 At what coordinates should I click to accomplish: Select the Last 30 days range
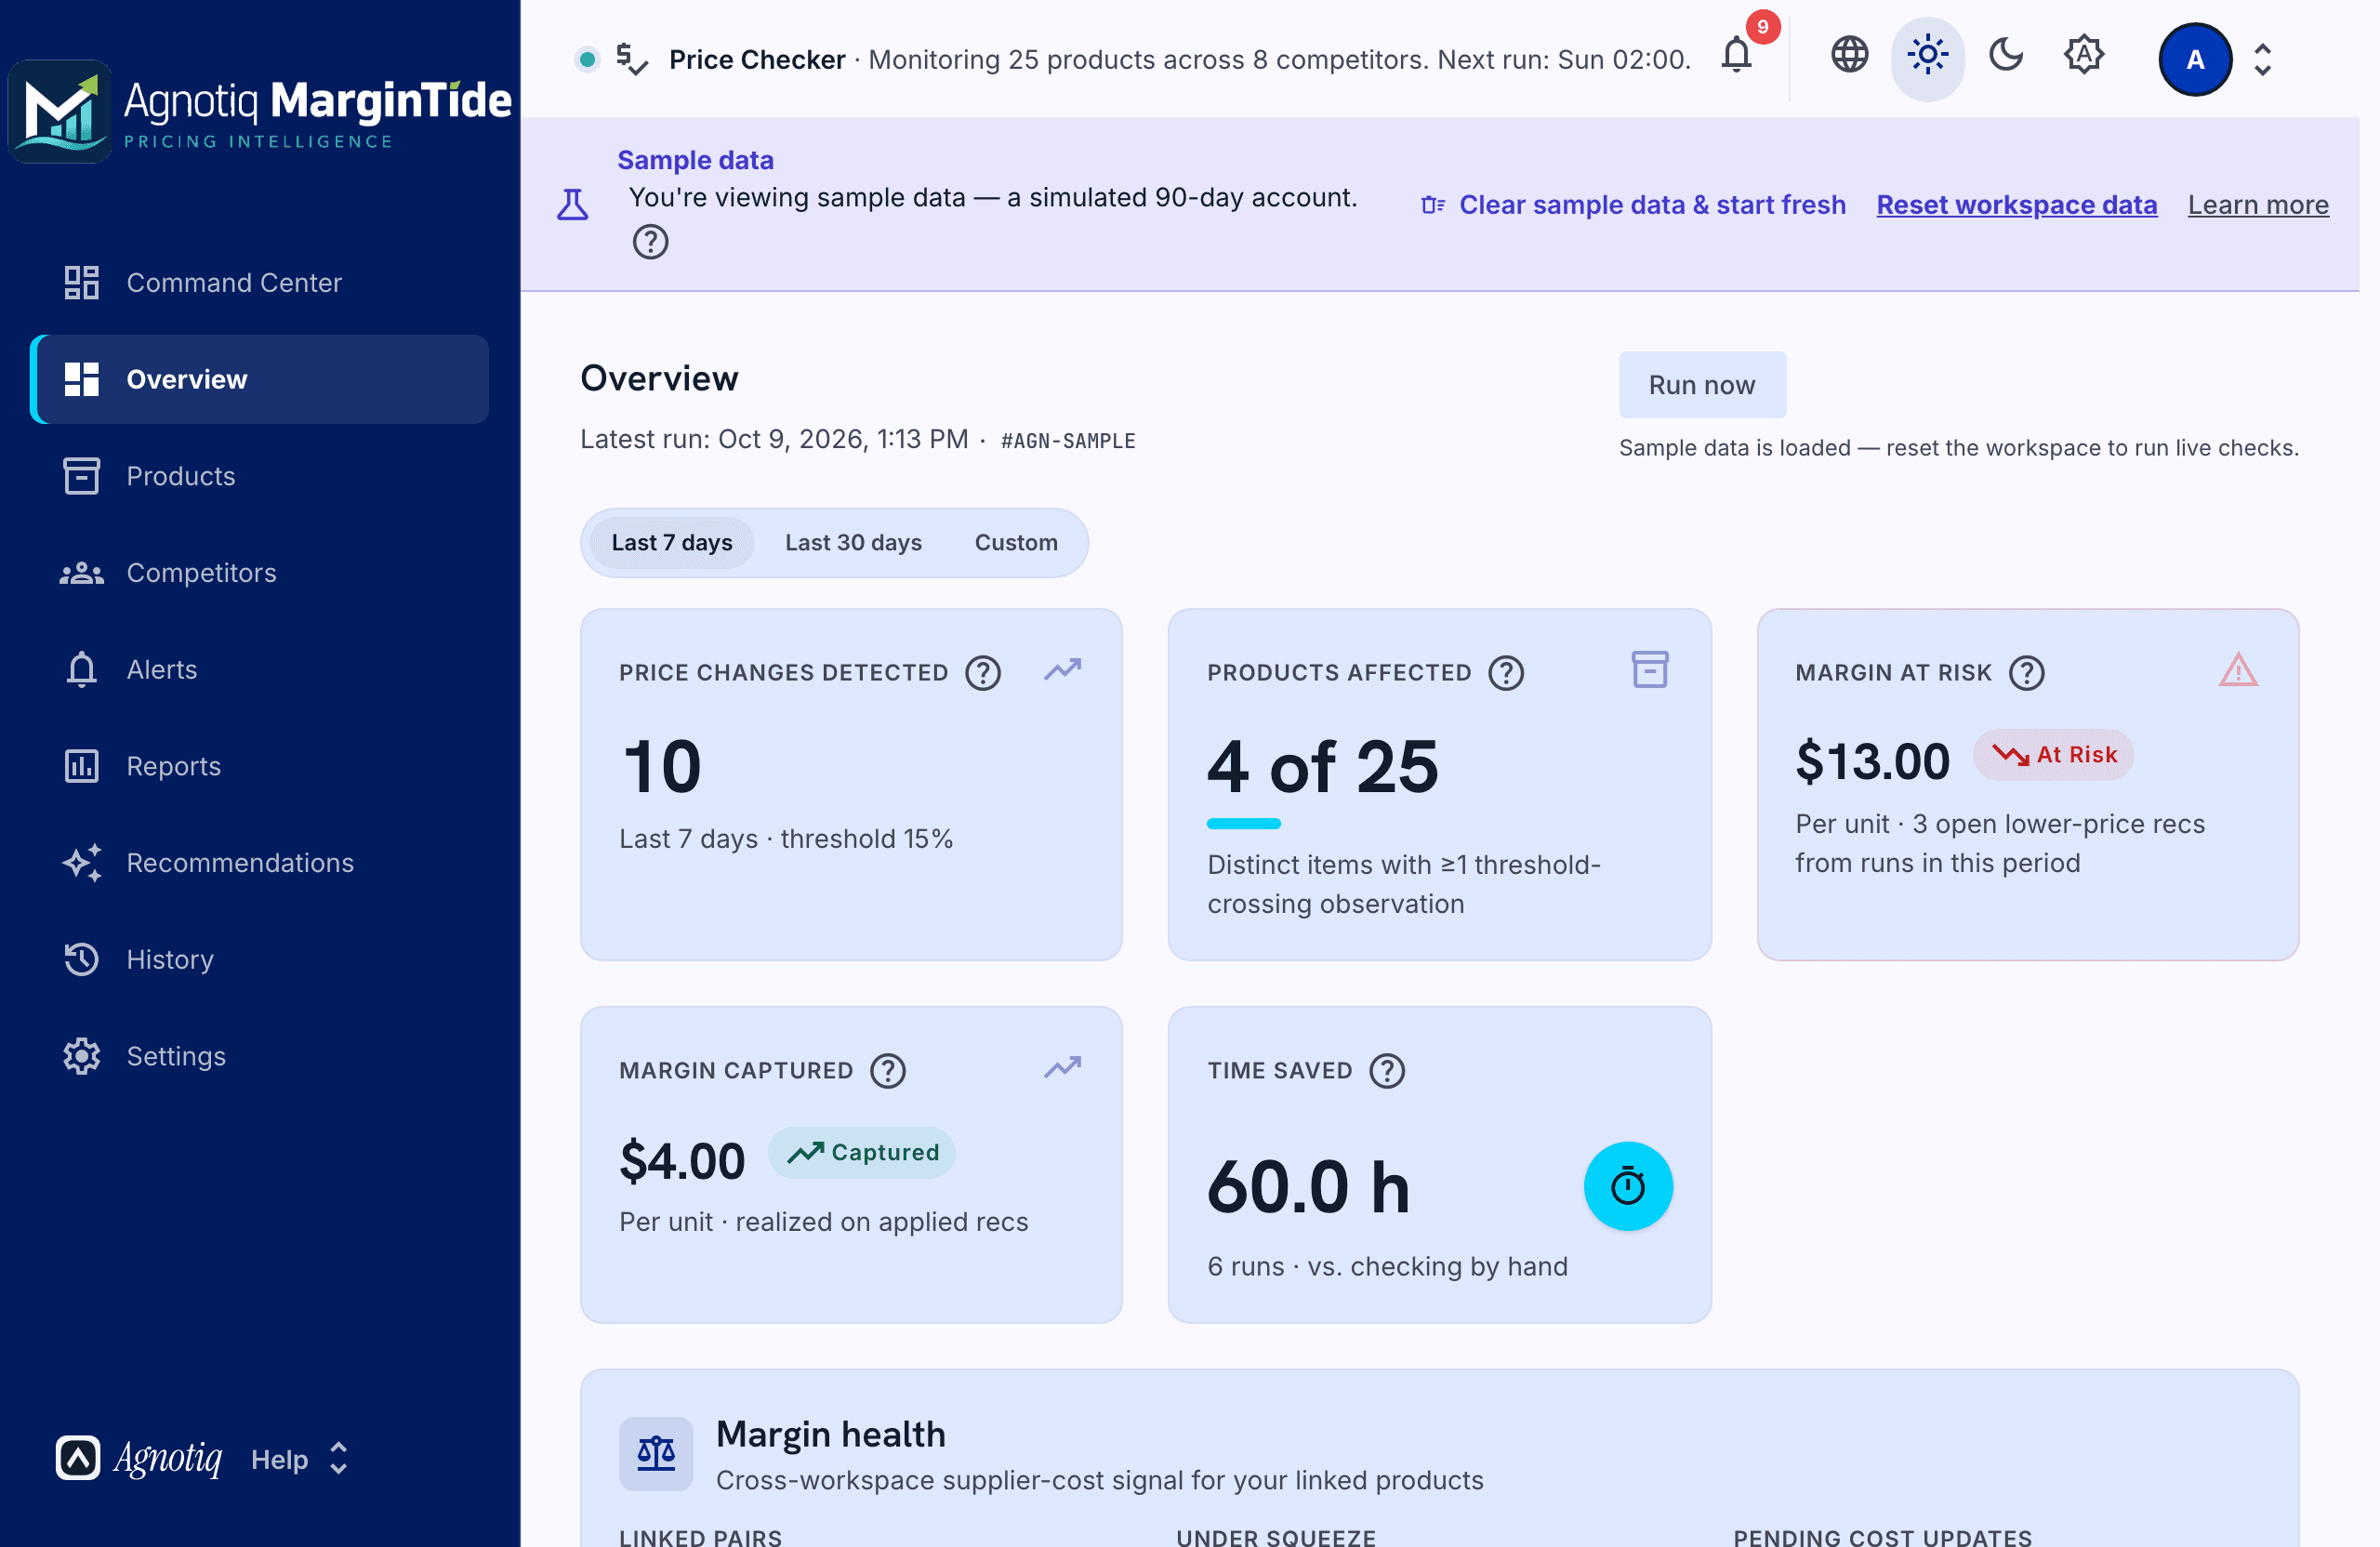pos(853,542)
